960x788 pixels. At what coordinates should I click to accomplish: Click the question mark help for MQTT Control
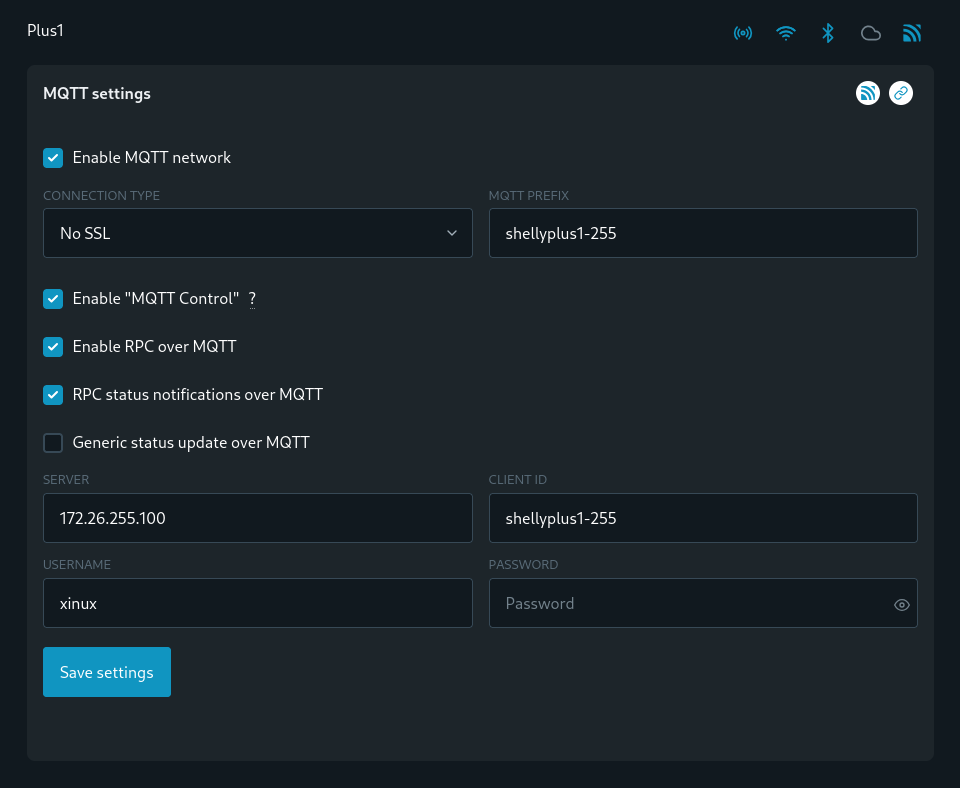(252, 299)
